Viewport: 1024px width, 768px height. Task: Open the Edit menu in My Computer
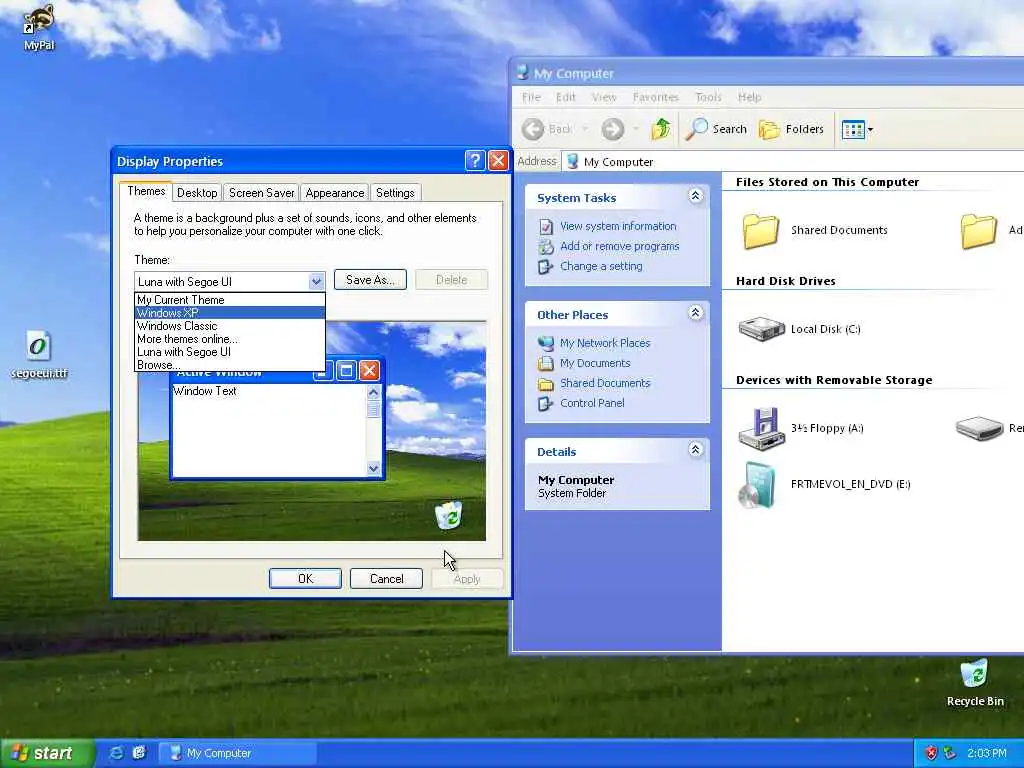point(566,97)
